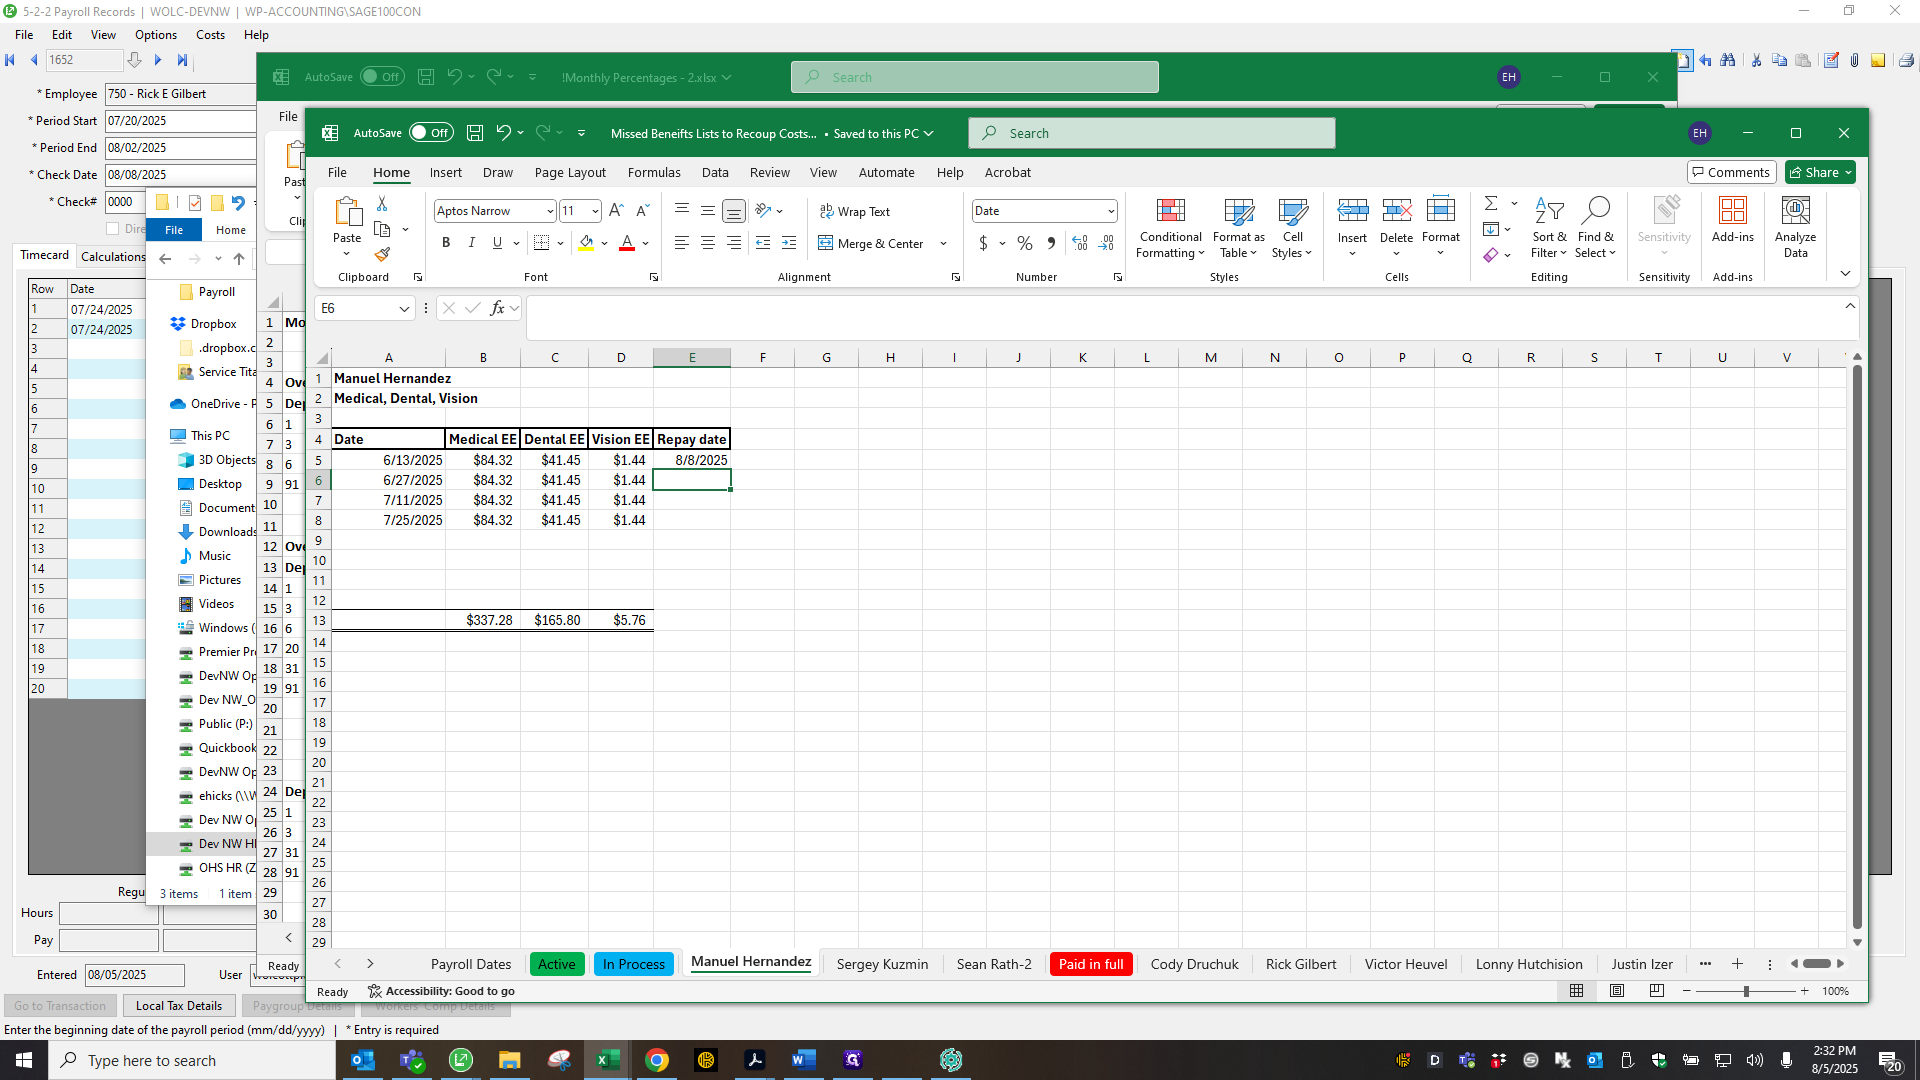Click Decrease Font Size icon

(x=642, y=210)
